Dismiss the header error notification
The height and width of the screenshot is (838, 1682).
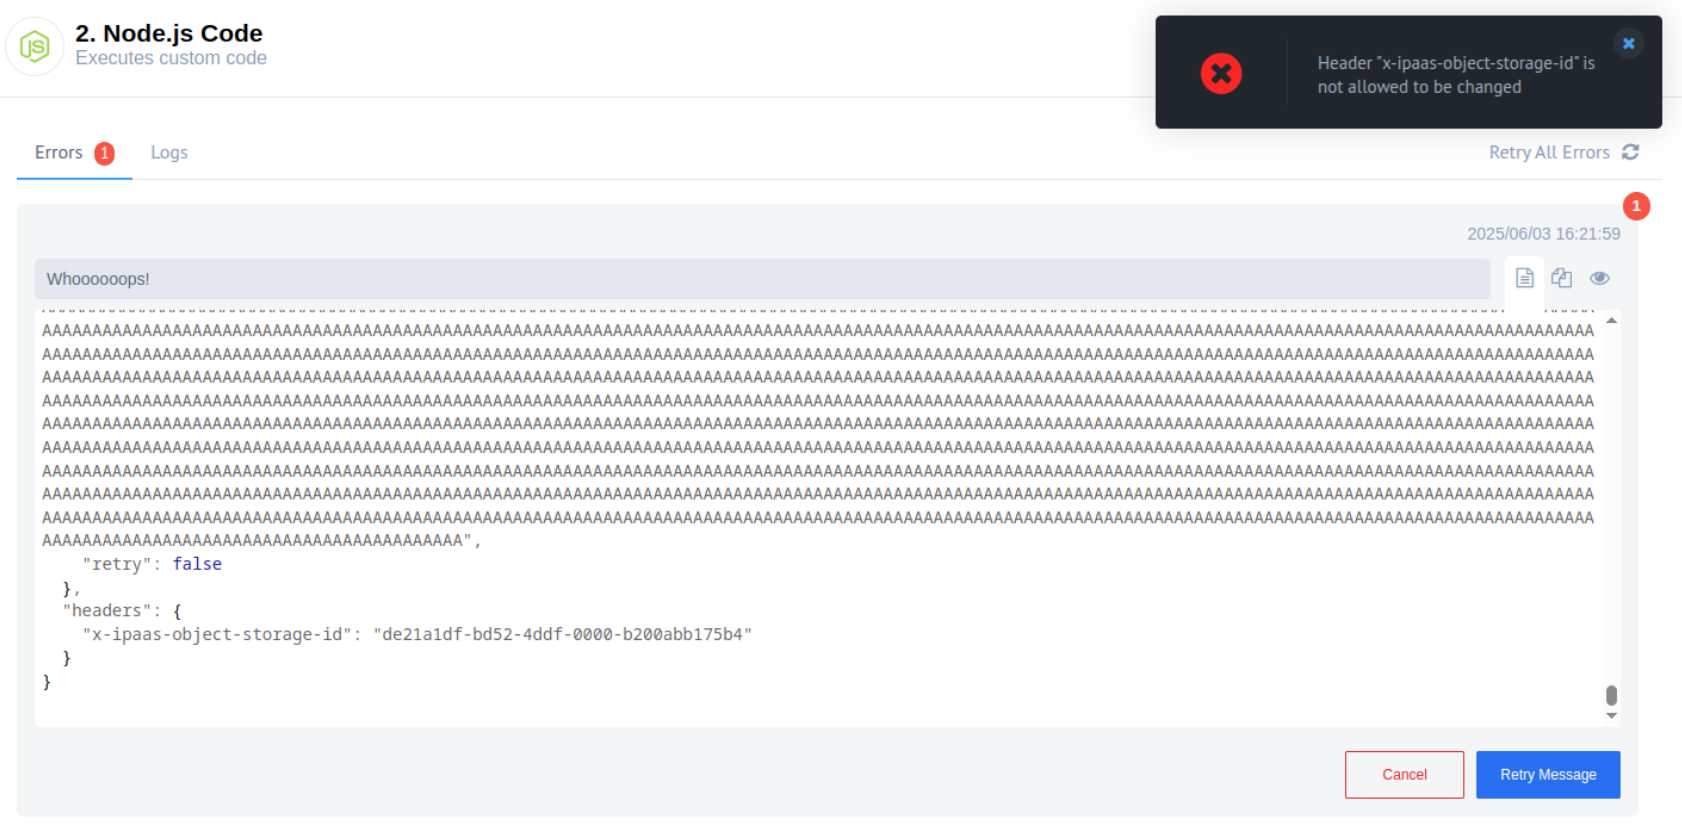pyautogui.click(x=1628, y=43)
